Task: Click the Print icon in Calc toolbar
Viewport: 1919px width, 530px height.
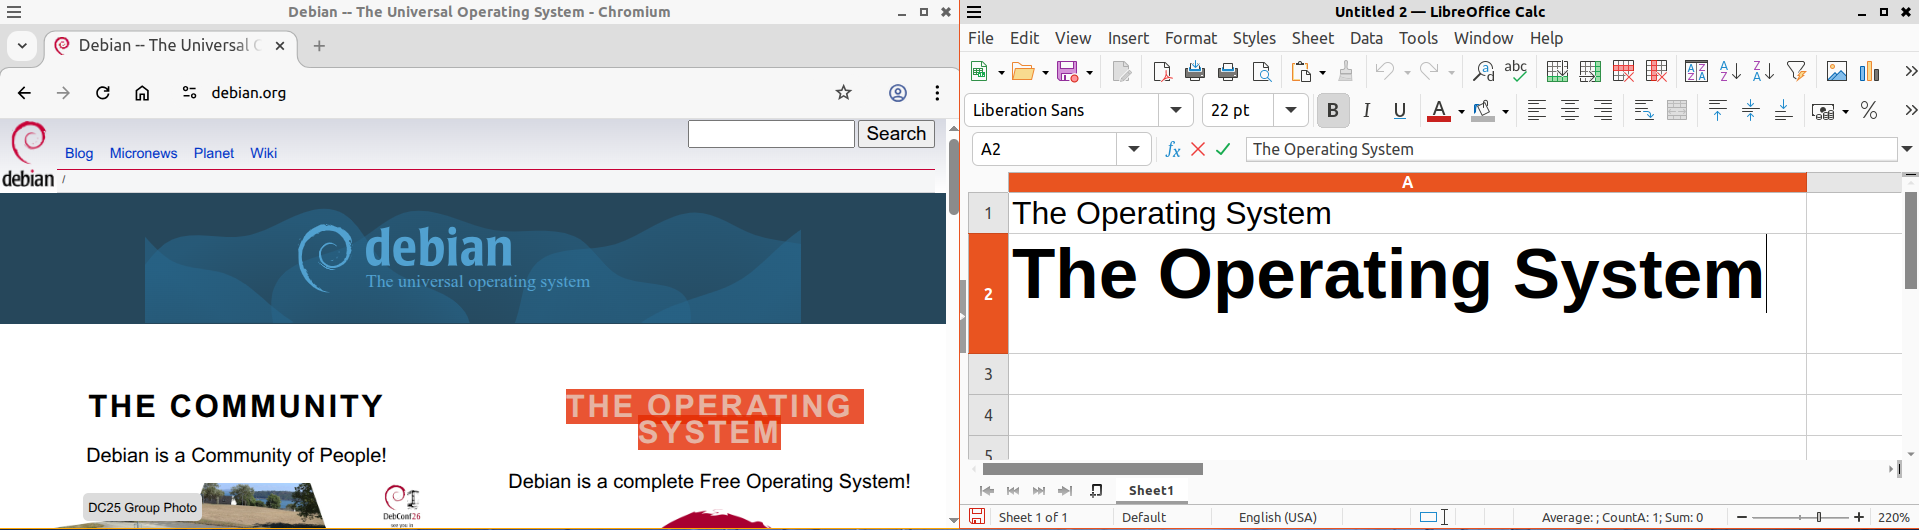Action: [1228, 72]
